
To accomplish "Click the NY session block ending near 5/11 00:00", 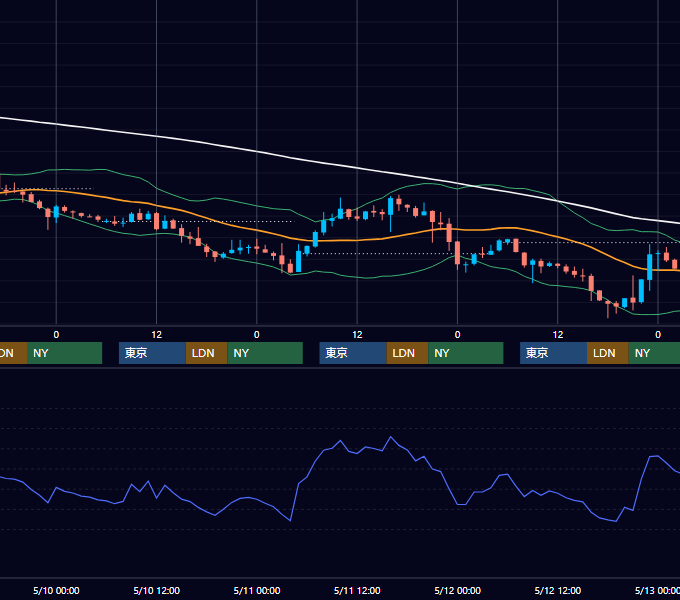I will pyautogui.click(x=265, y=353).
